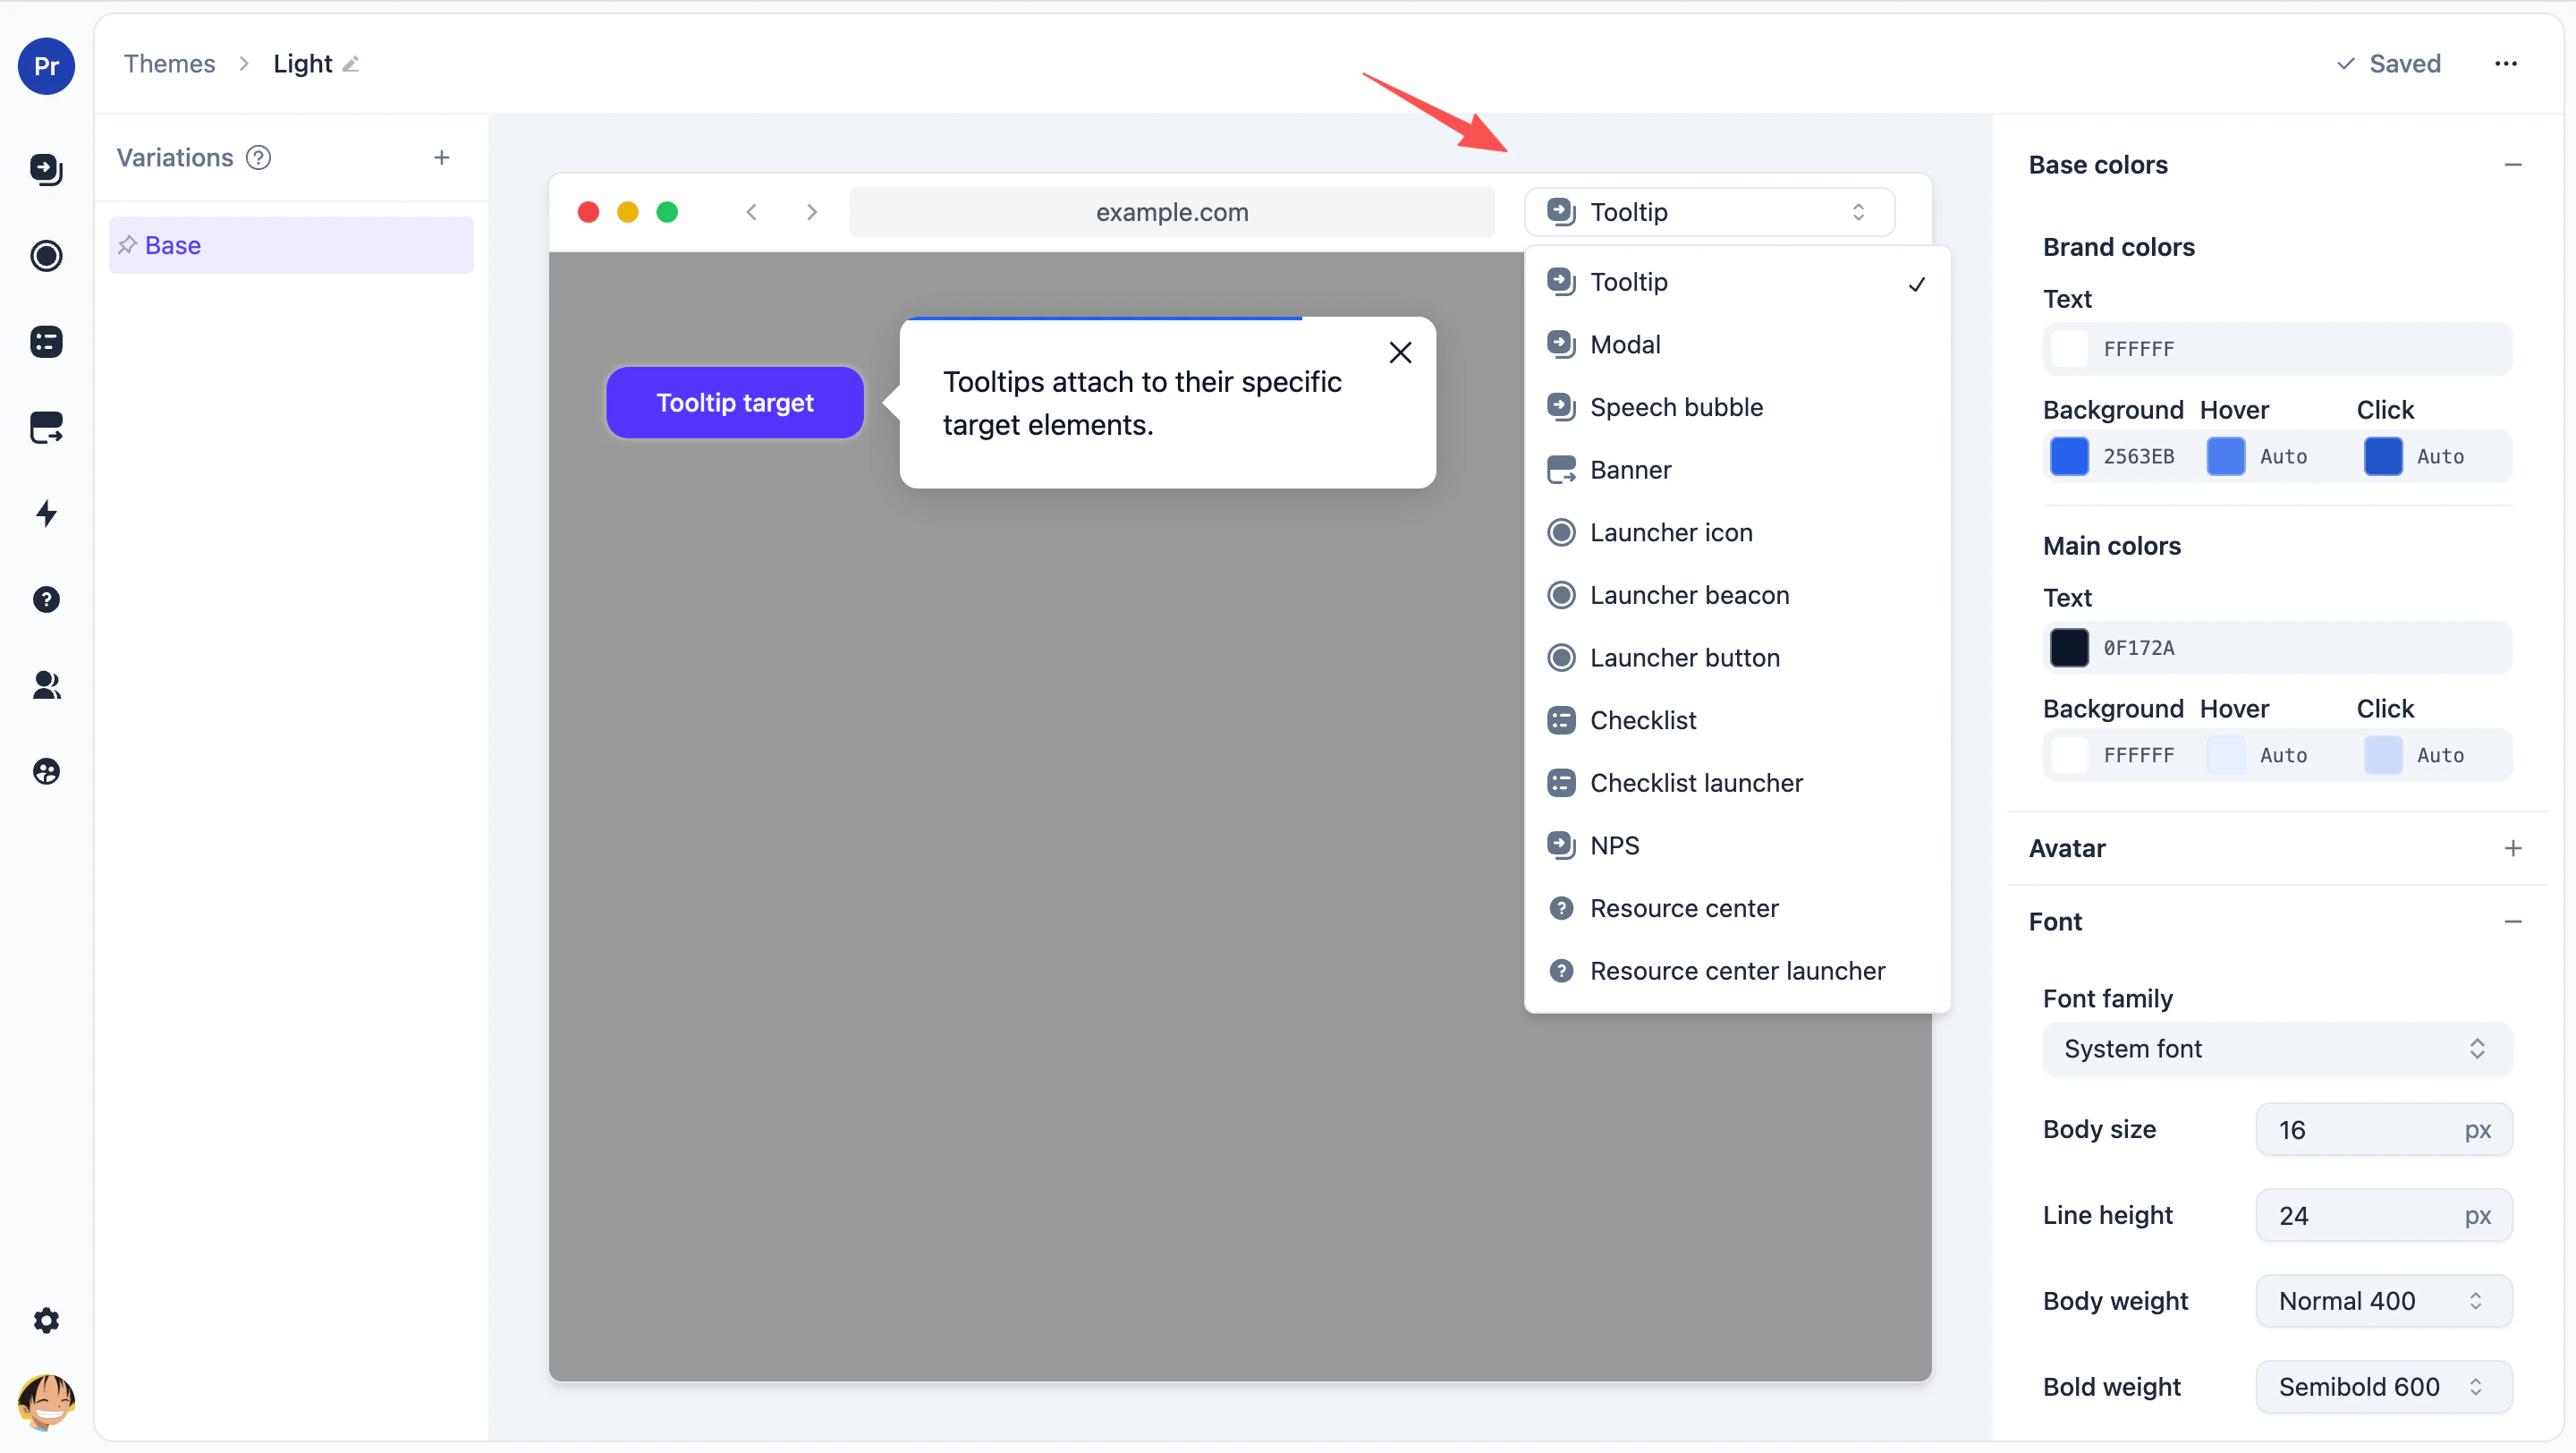Open the Themes palette icon in sidebar
The height and width of the screenshot is (1453, 2576).
(46, 772)
